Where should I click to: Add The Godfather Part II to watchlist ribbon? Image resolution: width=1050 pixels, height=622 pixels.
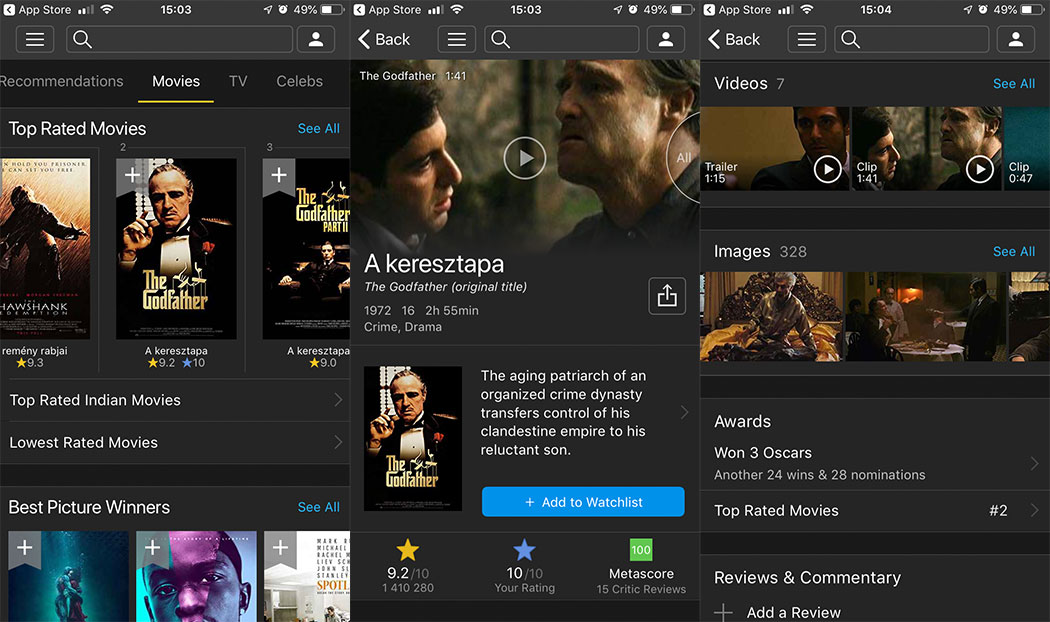click(x=279, y=177)
